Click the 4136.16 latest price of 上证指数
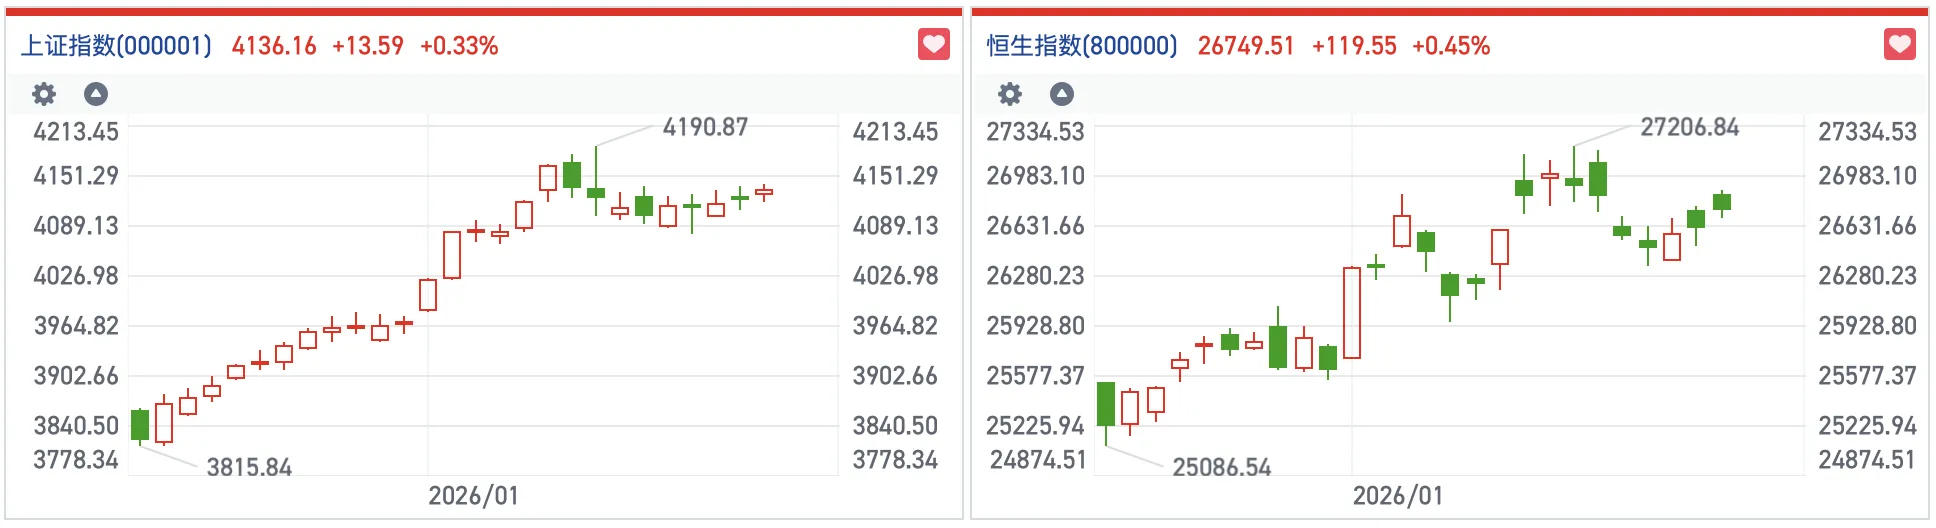The width and height of the screenshot is (1936, 528). pos(274,46)
